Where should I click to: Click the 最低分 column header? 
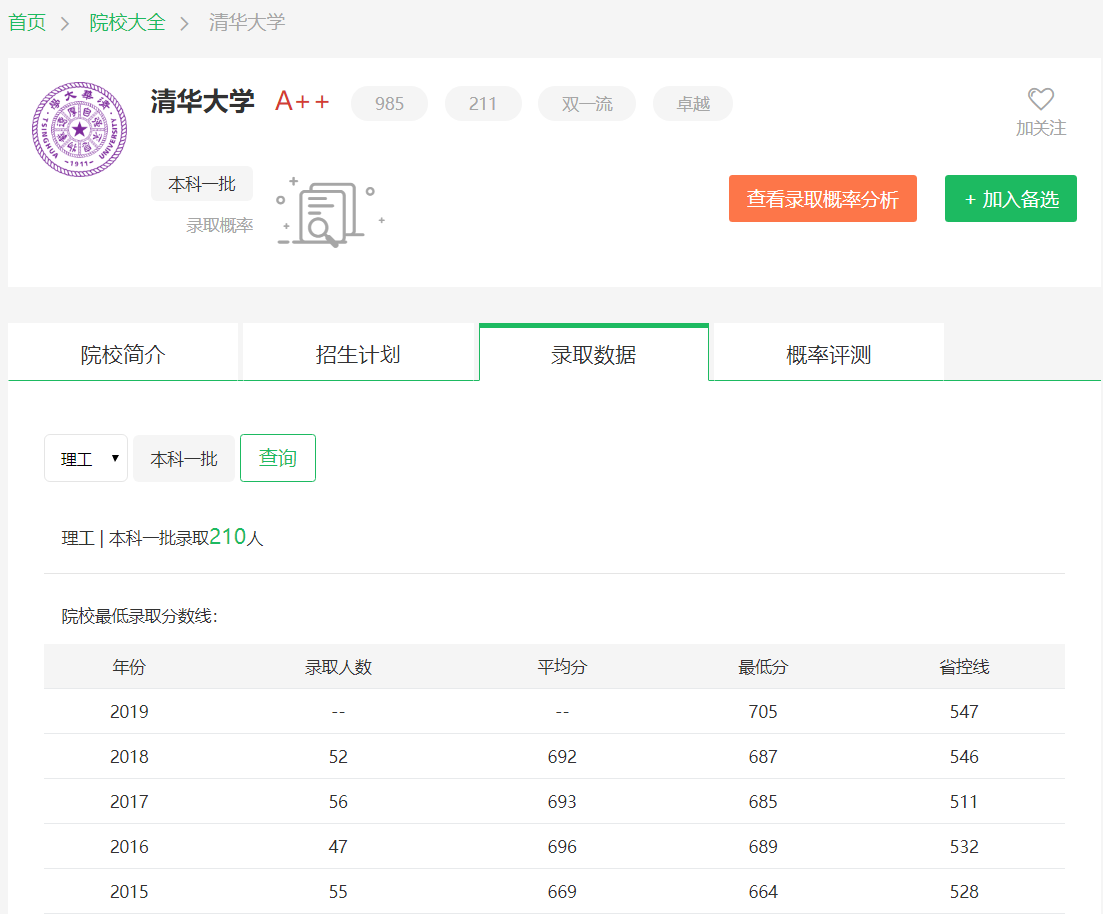point(763,666)
